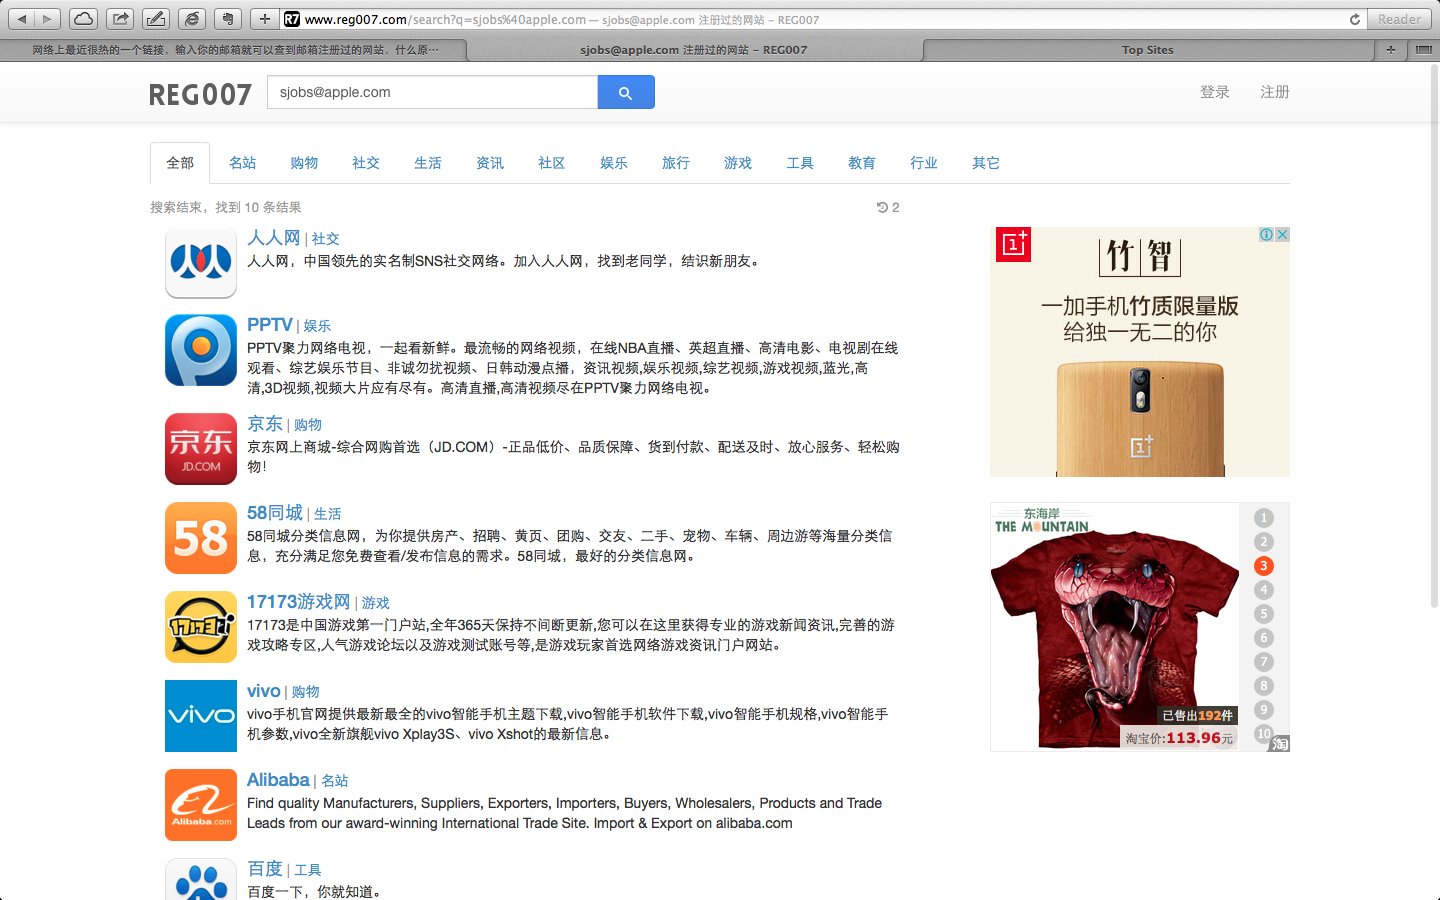Open the Alibaba site name link

coord(277,779)
